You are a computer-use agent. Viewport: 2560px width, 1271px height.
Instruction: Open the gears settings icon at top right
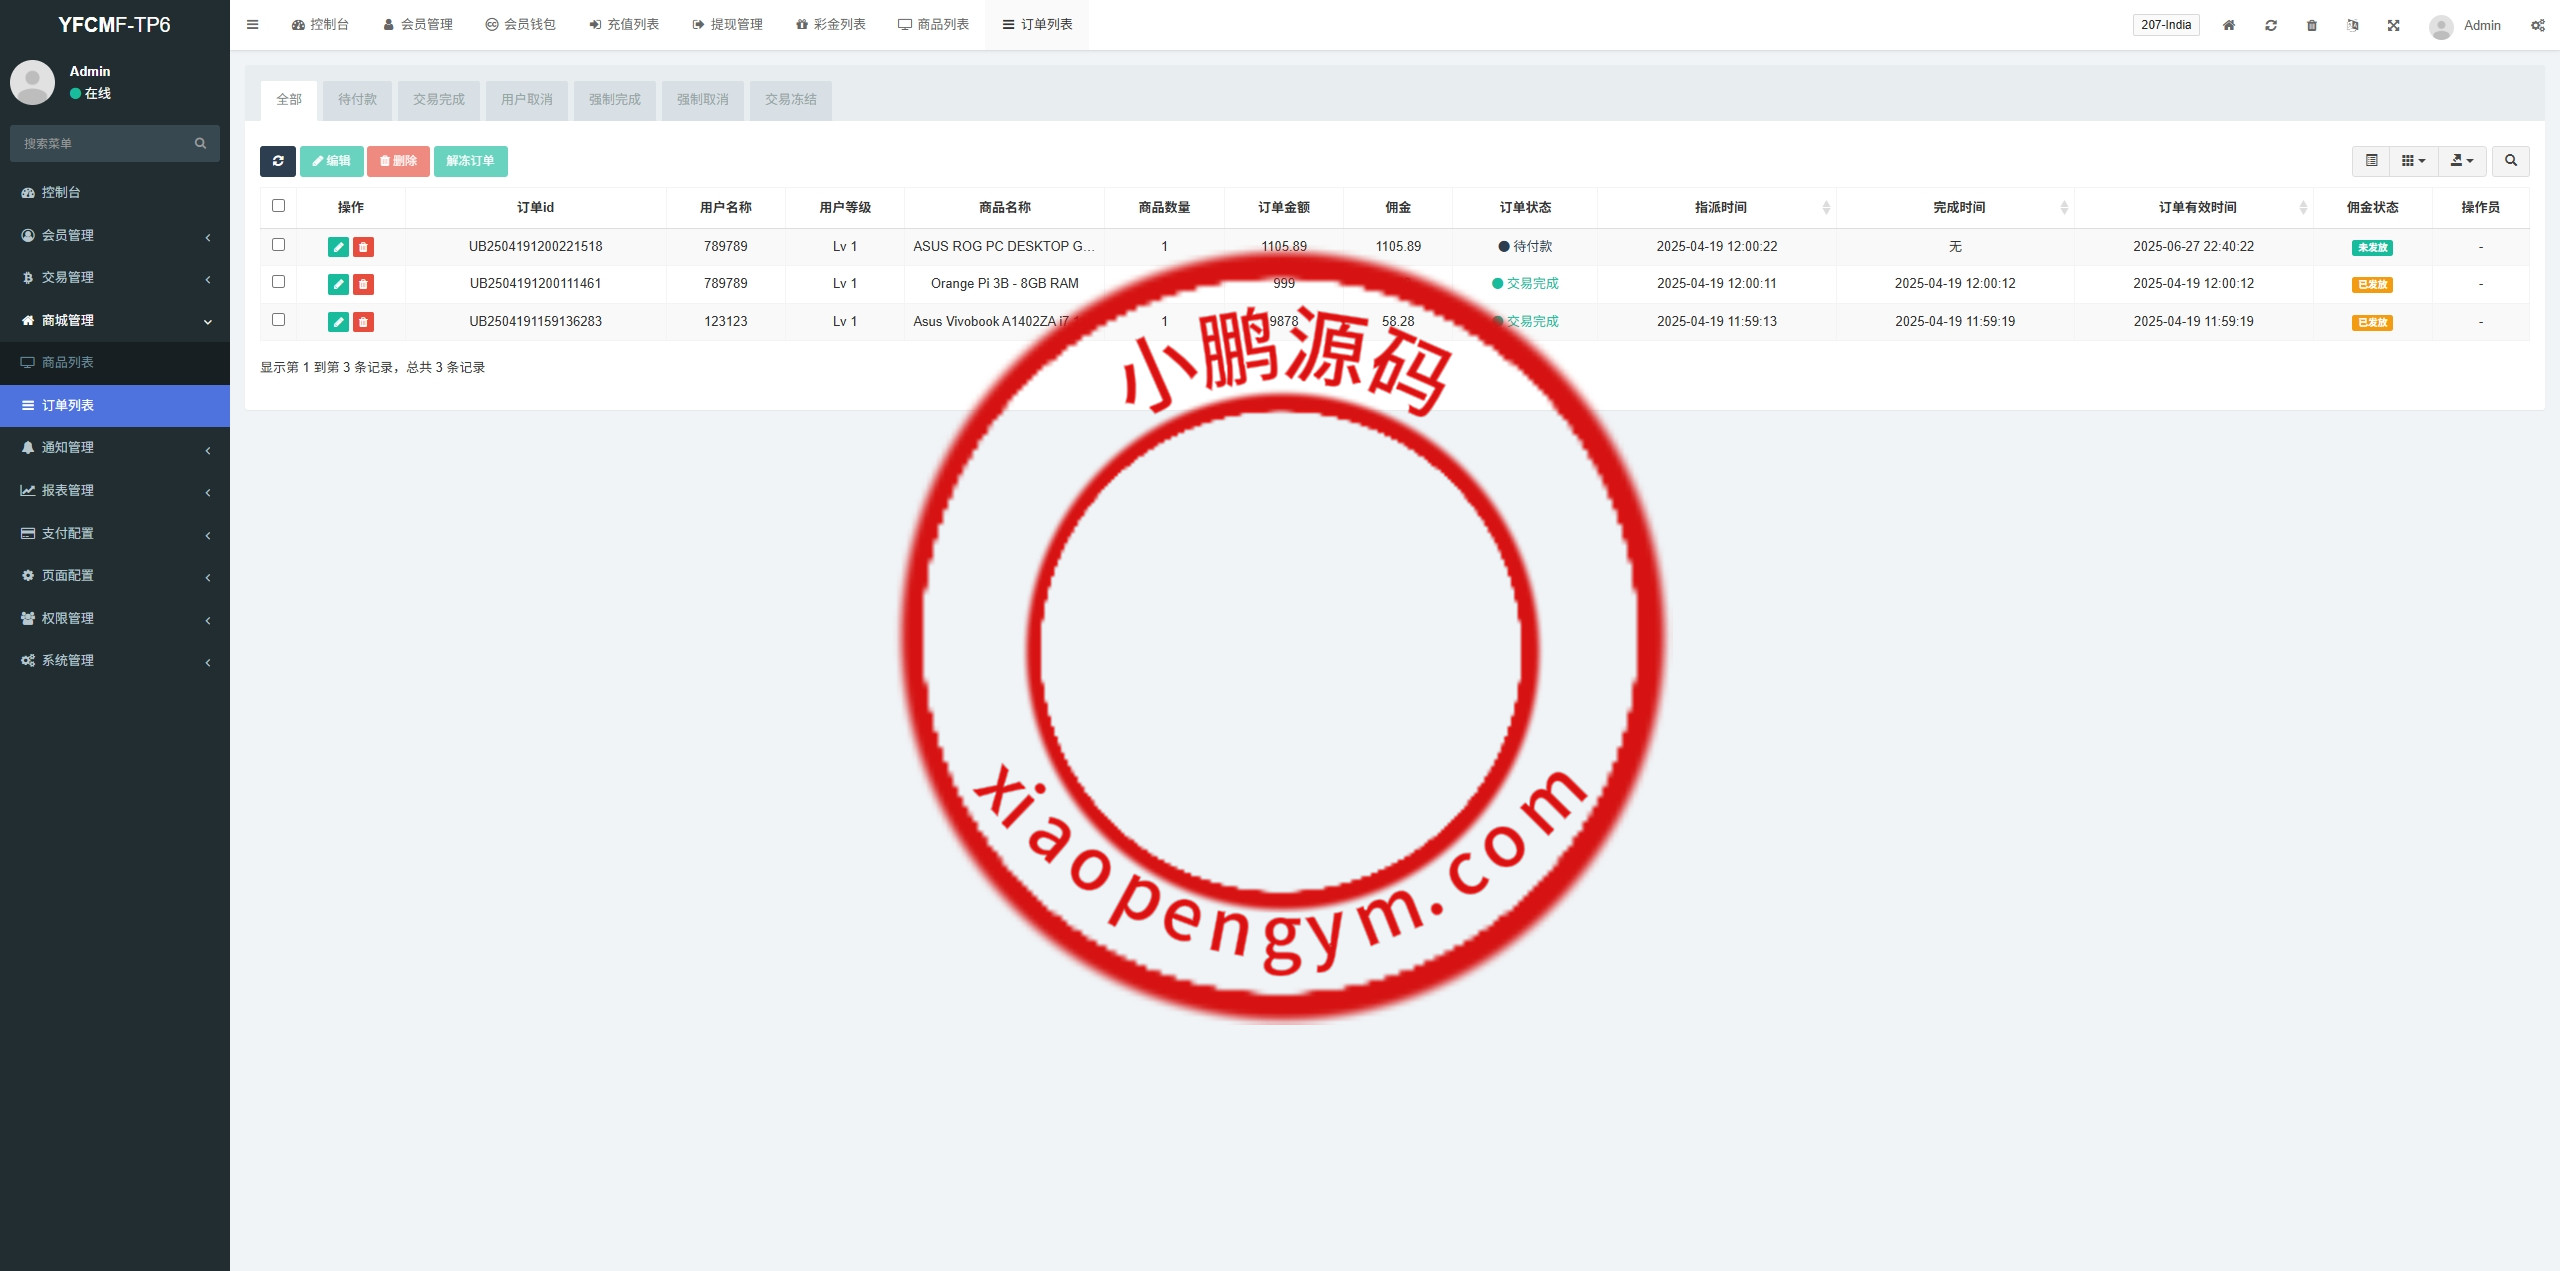tap(2537, 25)
